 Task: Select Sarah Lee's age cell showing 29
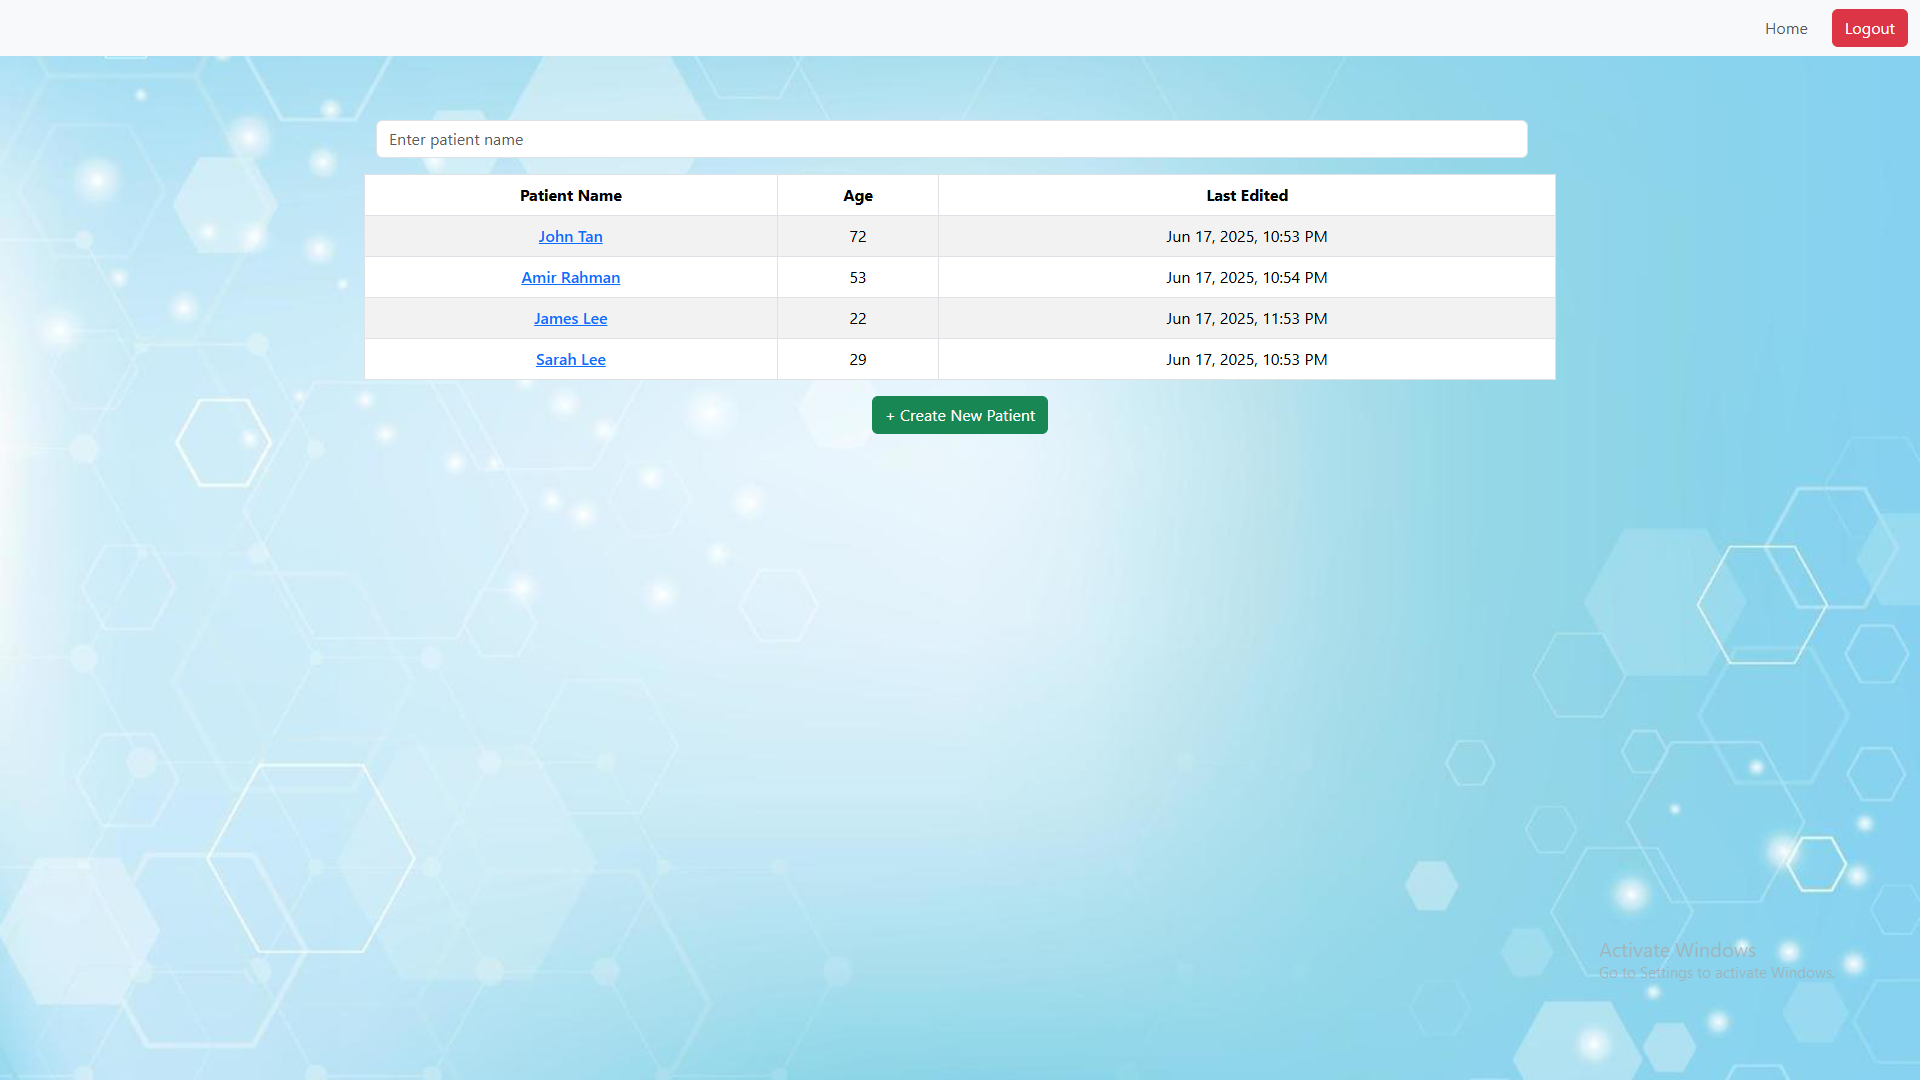857,359
